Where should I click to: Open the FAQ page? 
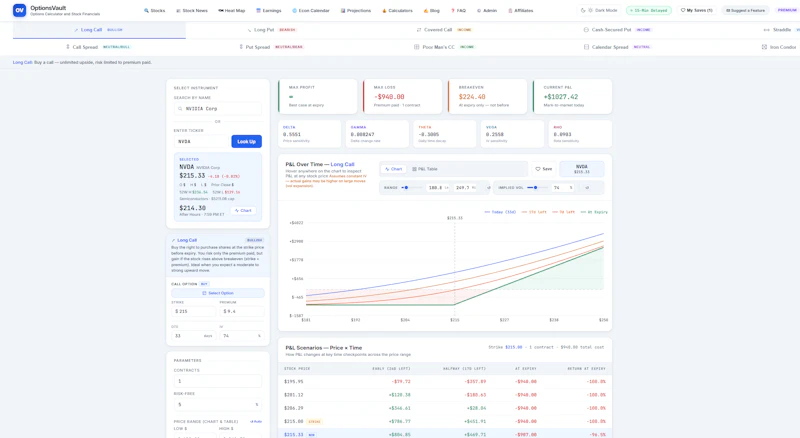[x=459, y=10]
